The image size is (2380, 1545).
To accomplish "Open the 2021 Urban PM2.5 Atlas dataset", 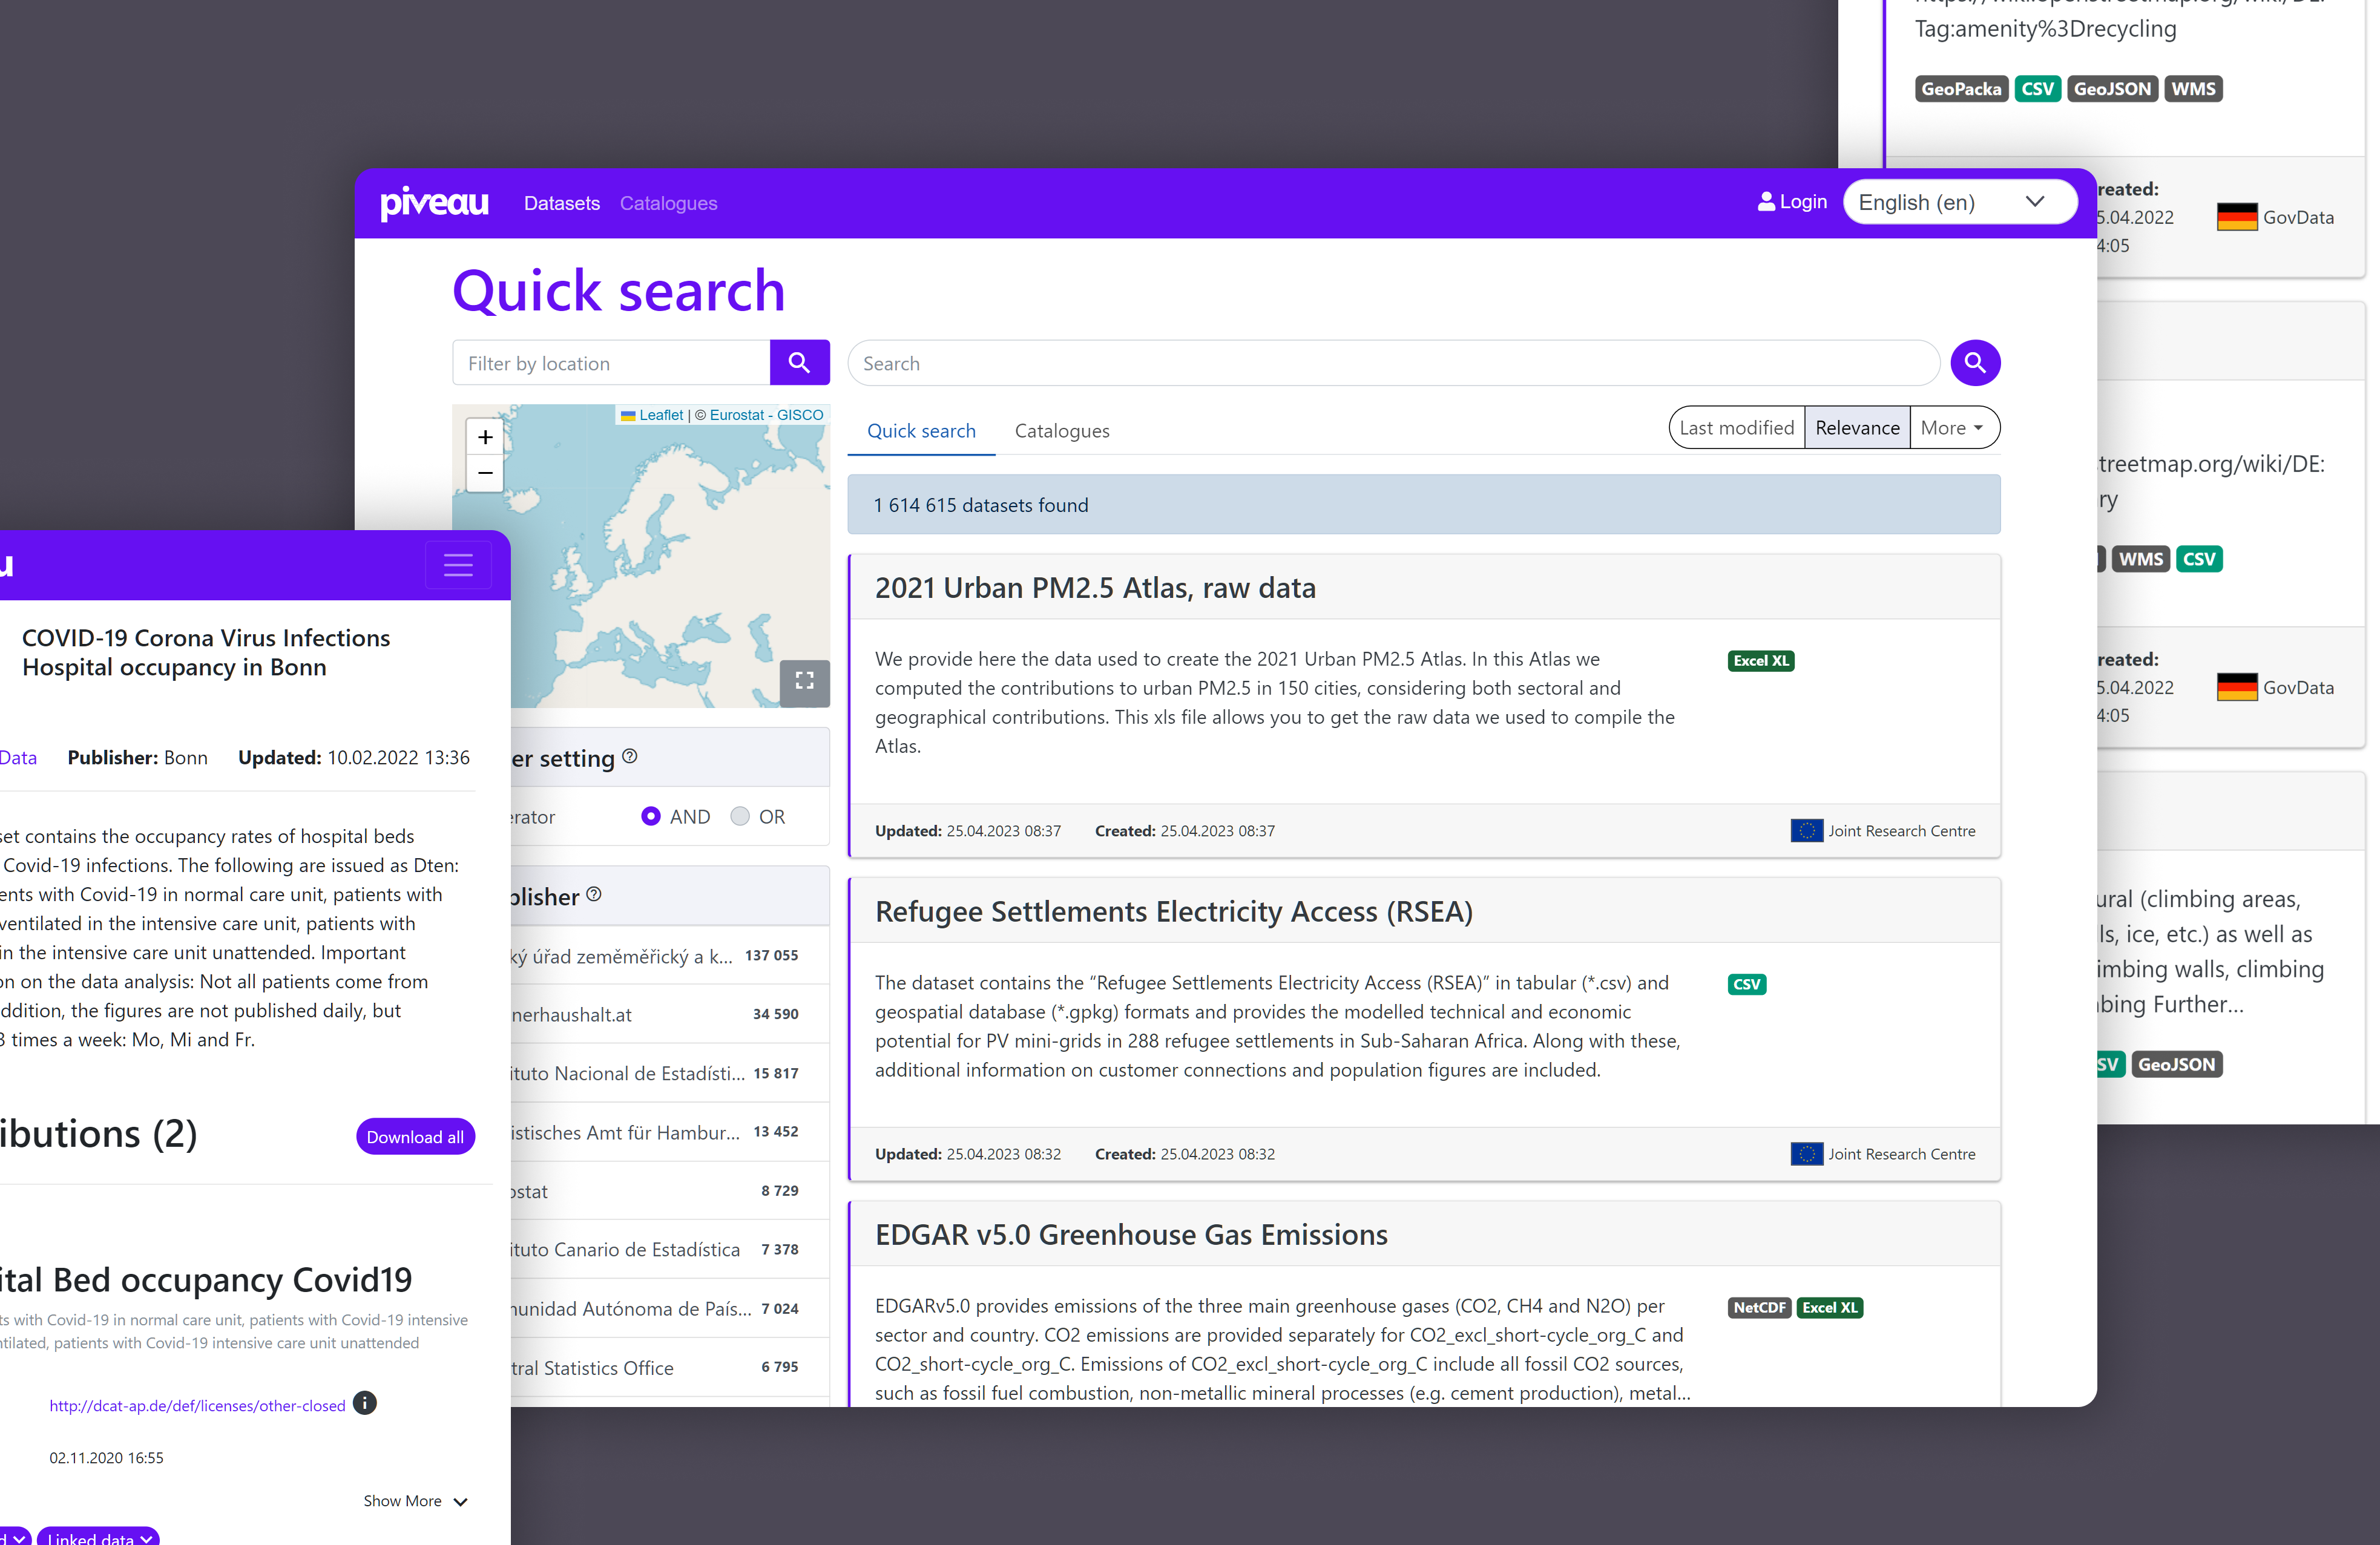I will [1094, 588].
